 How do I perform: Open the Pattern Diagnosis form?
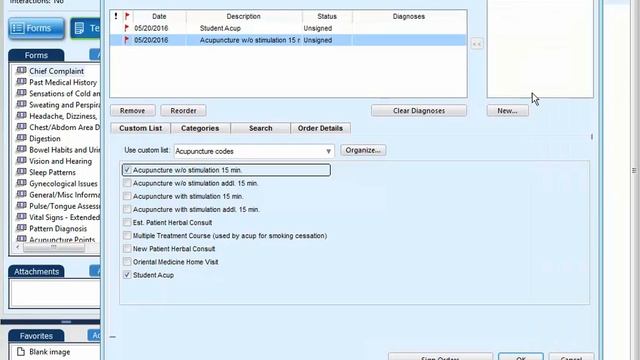(58, 229)
